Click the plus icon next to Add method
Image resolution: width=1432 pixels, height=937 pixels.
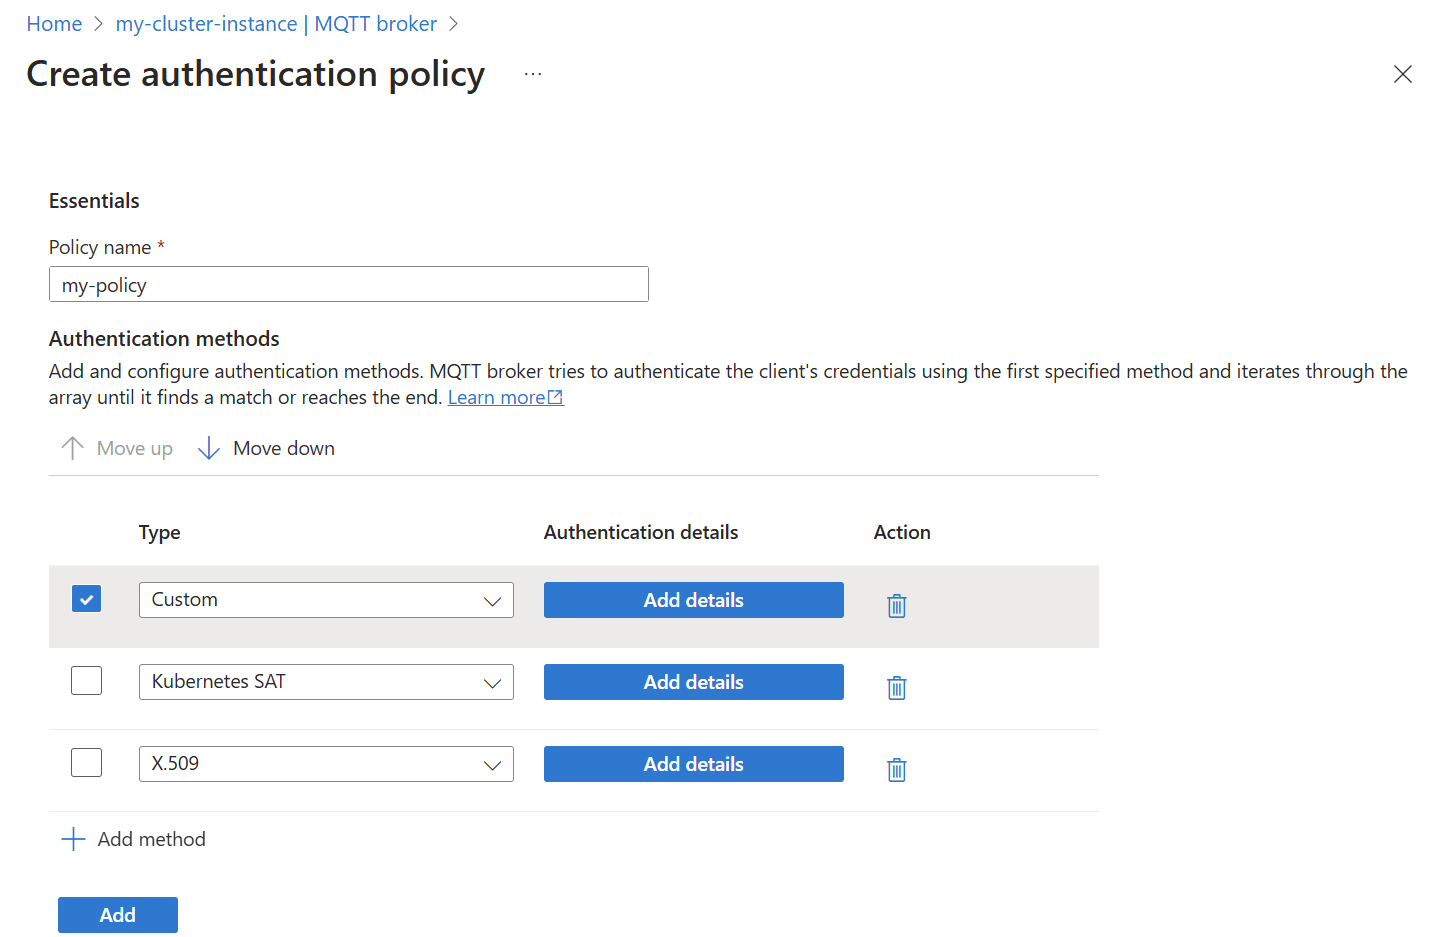72,839
